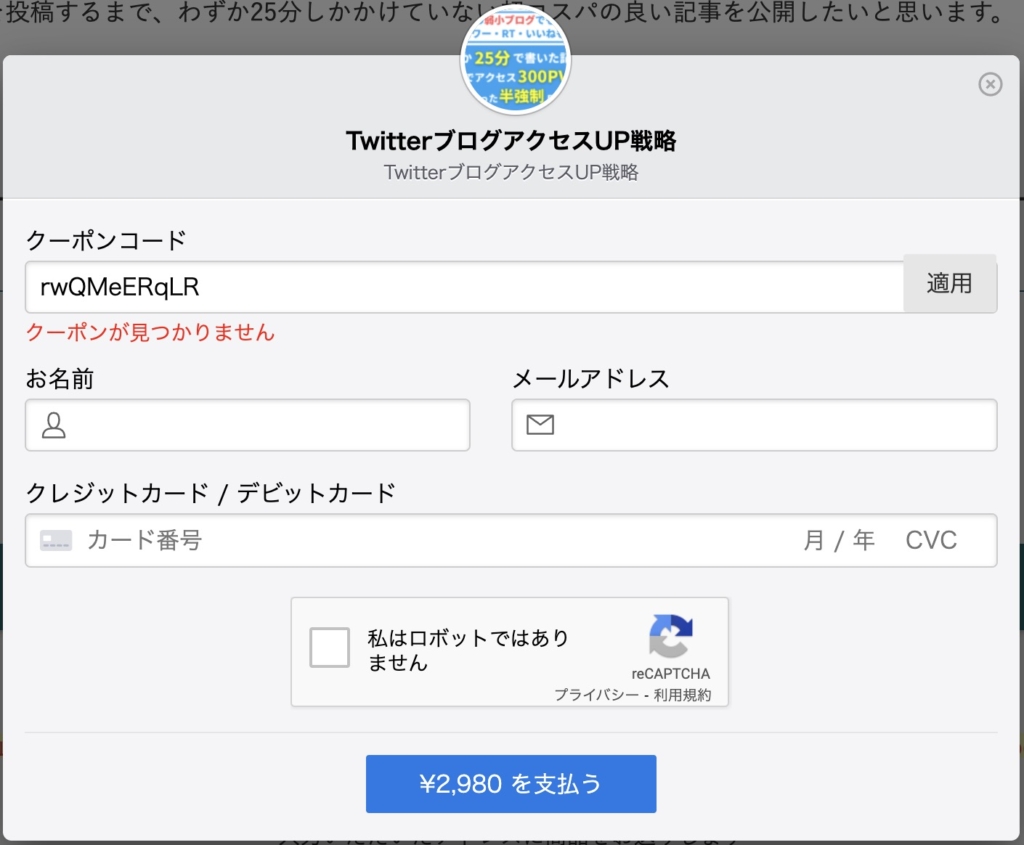Click the credit card icon in the card field
The width and height of the screenshot is (1024, 845).
[x=56, y=541]
